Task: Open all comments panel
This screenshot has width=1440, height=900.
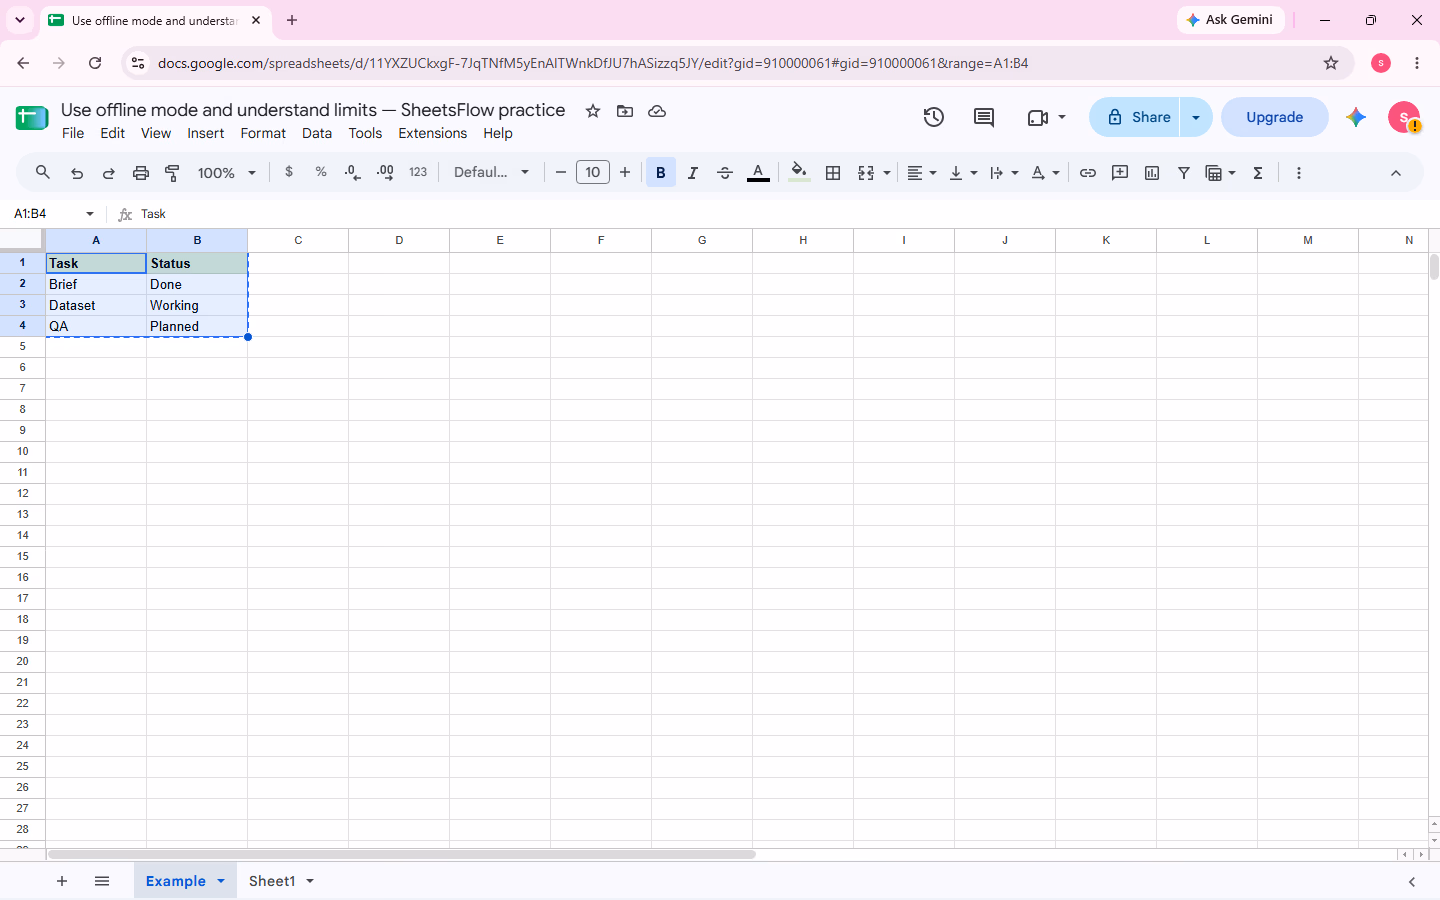Action: click(984, 117)
